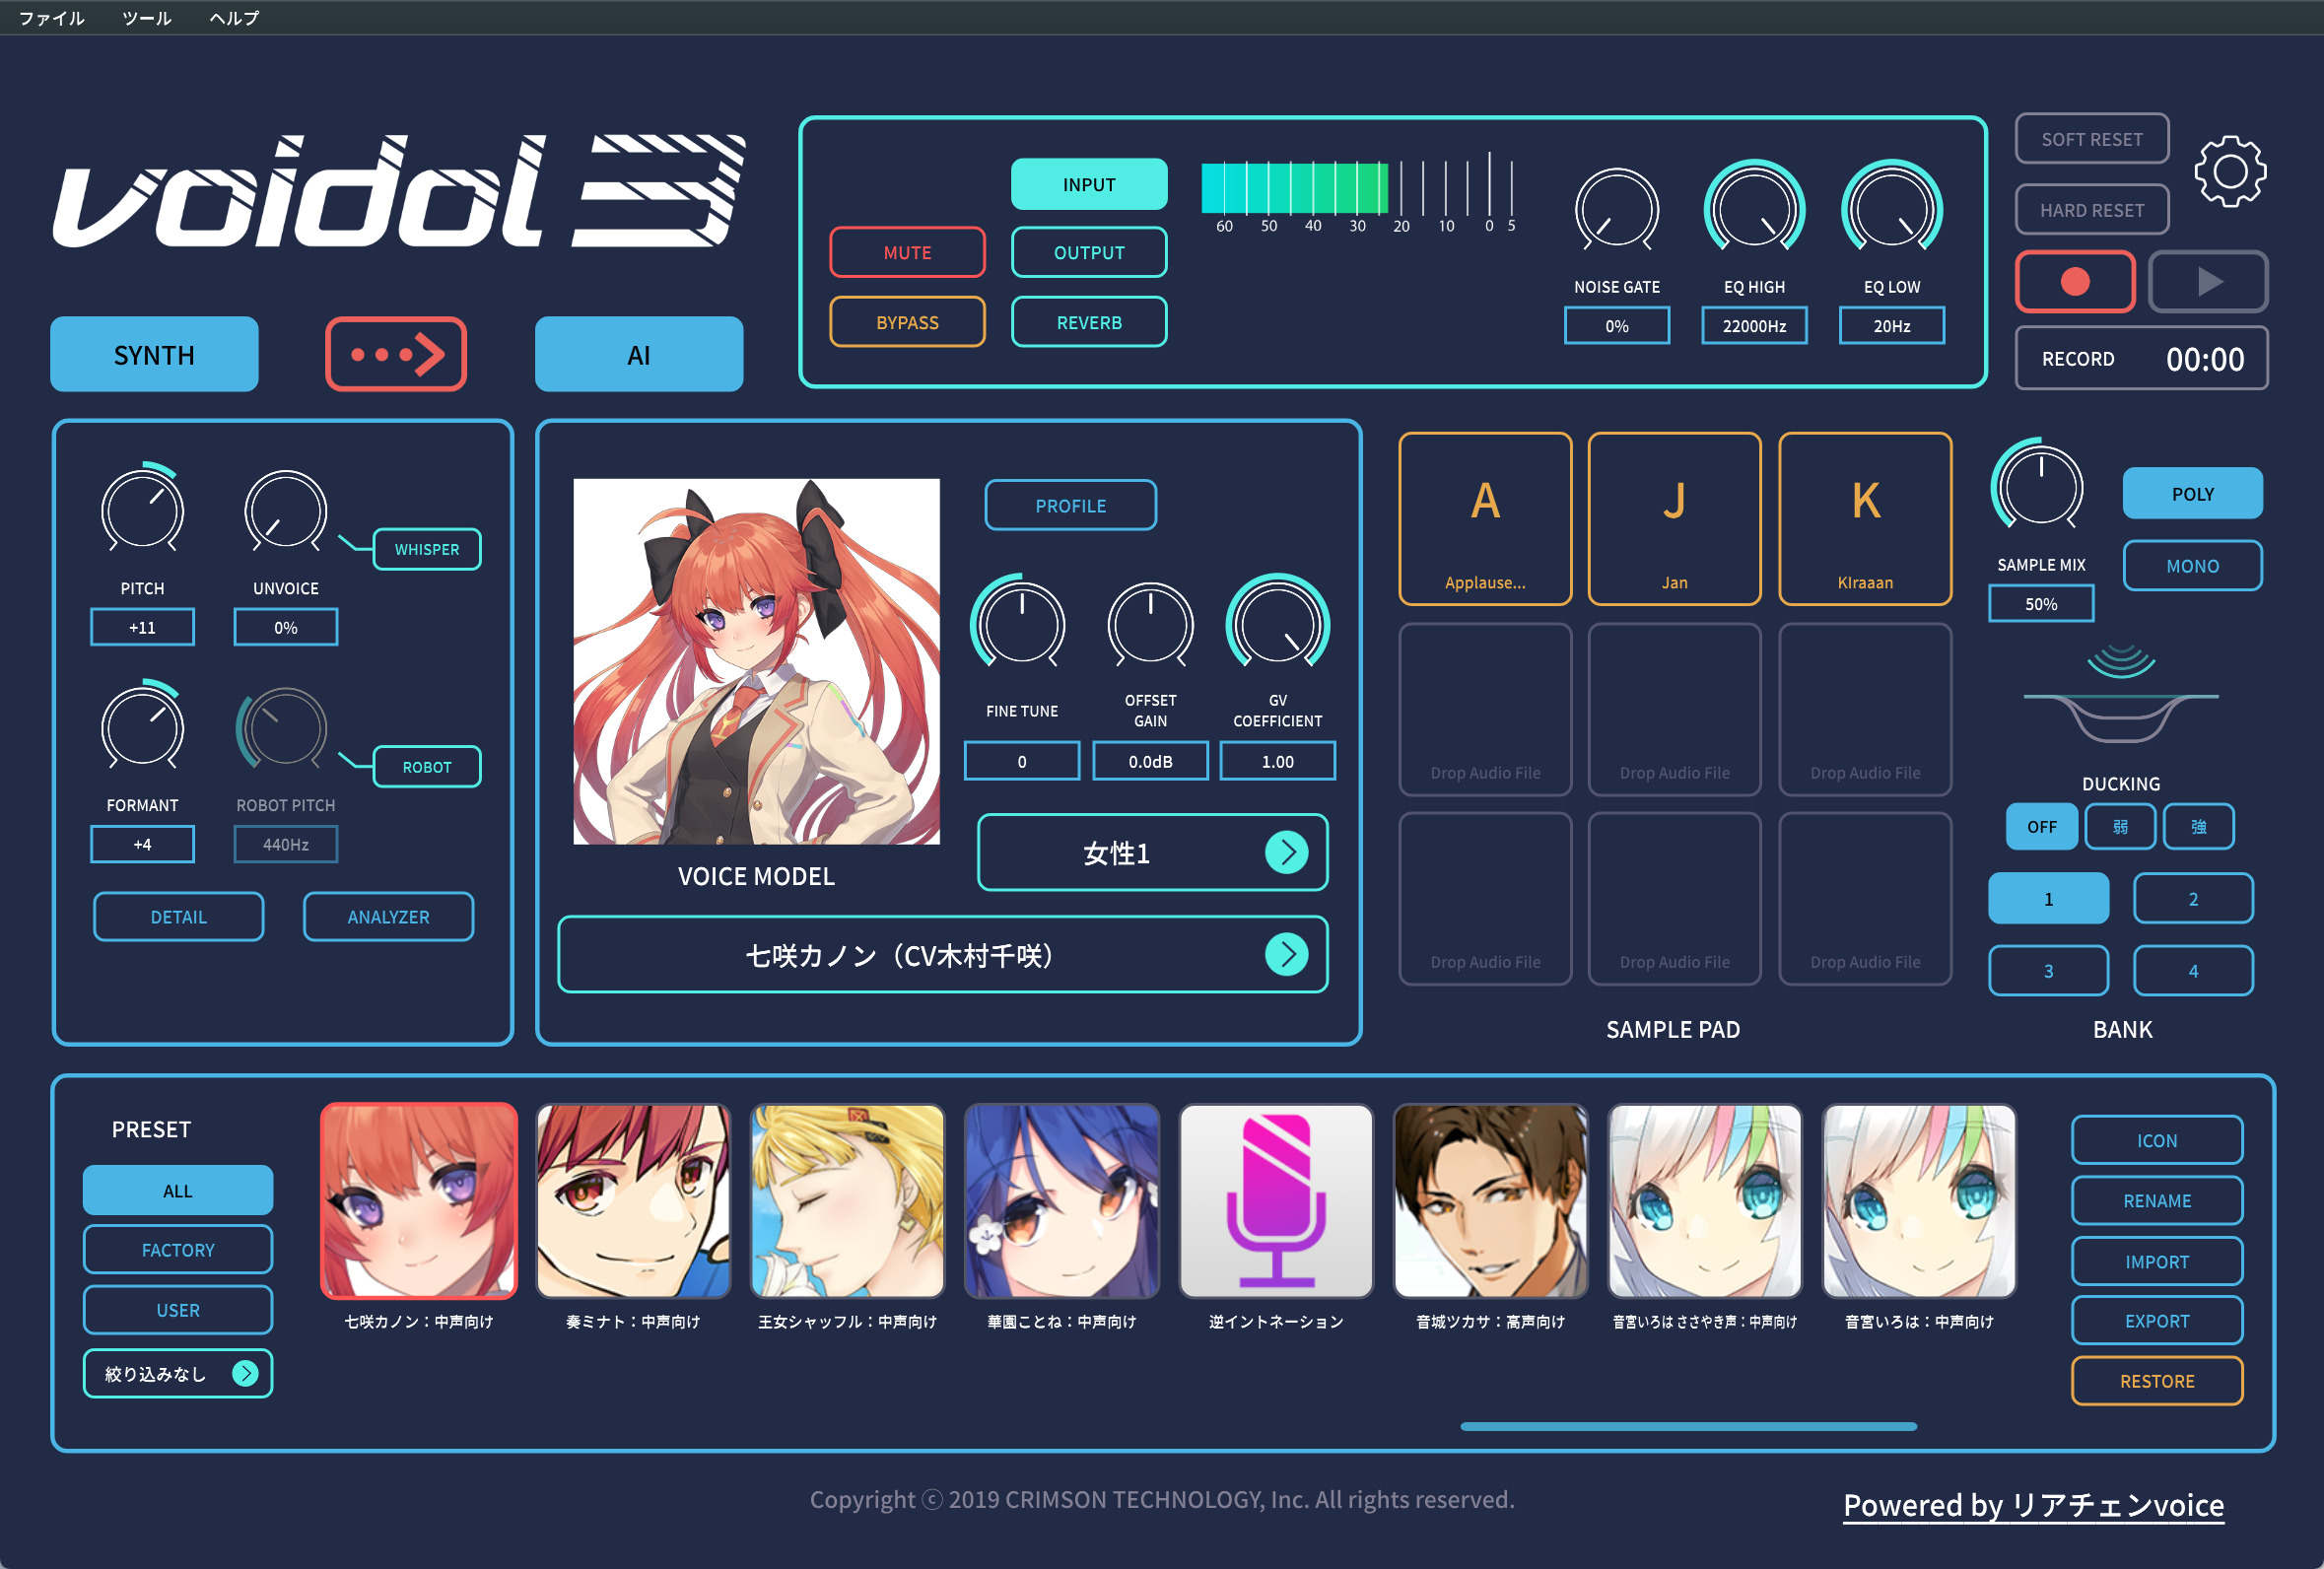The height and width of the screenshot is (1569, 2324).
Task: Toggle the MUTE button
Action: [x=907, y=252]
